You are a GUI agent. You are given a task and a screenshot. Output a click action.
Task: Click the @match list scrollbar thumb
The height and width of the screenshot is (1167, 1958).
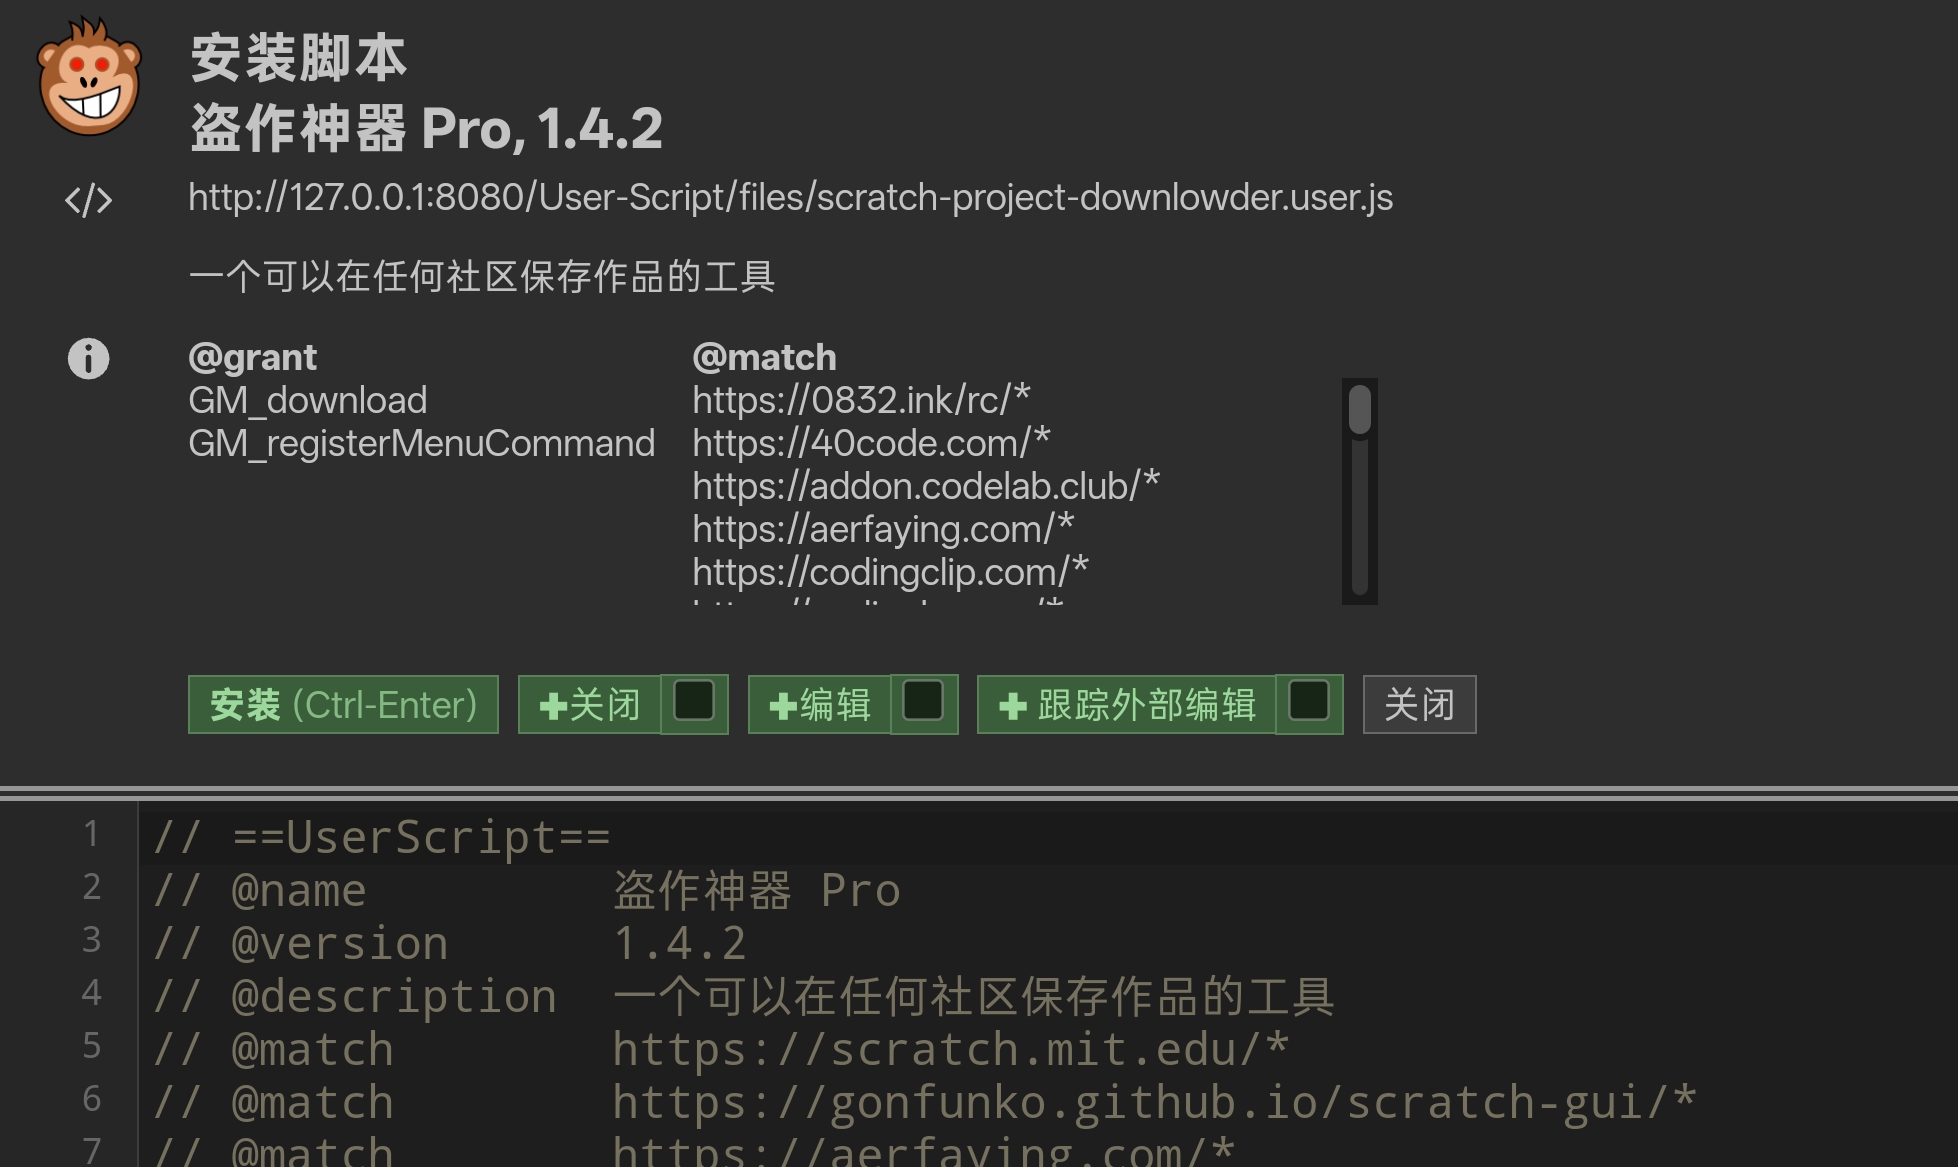tap(1360, 410)
